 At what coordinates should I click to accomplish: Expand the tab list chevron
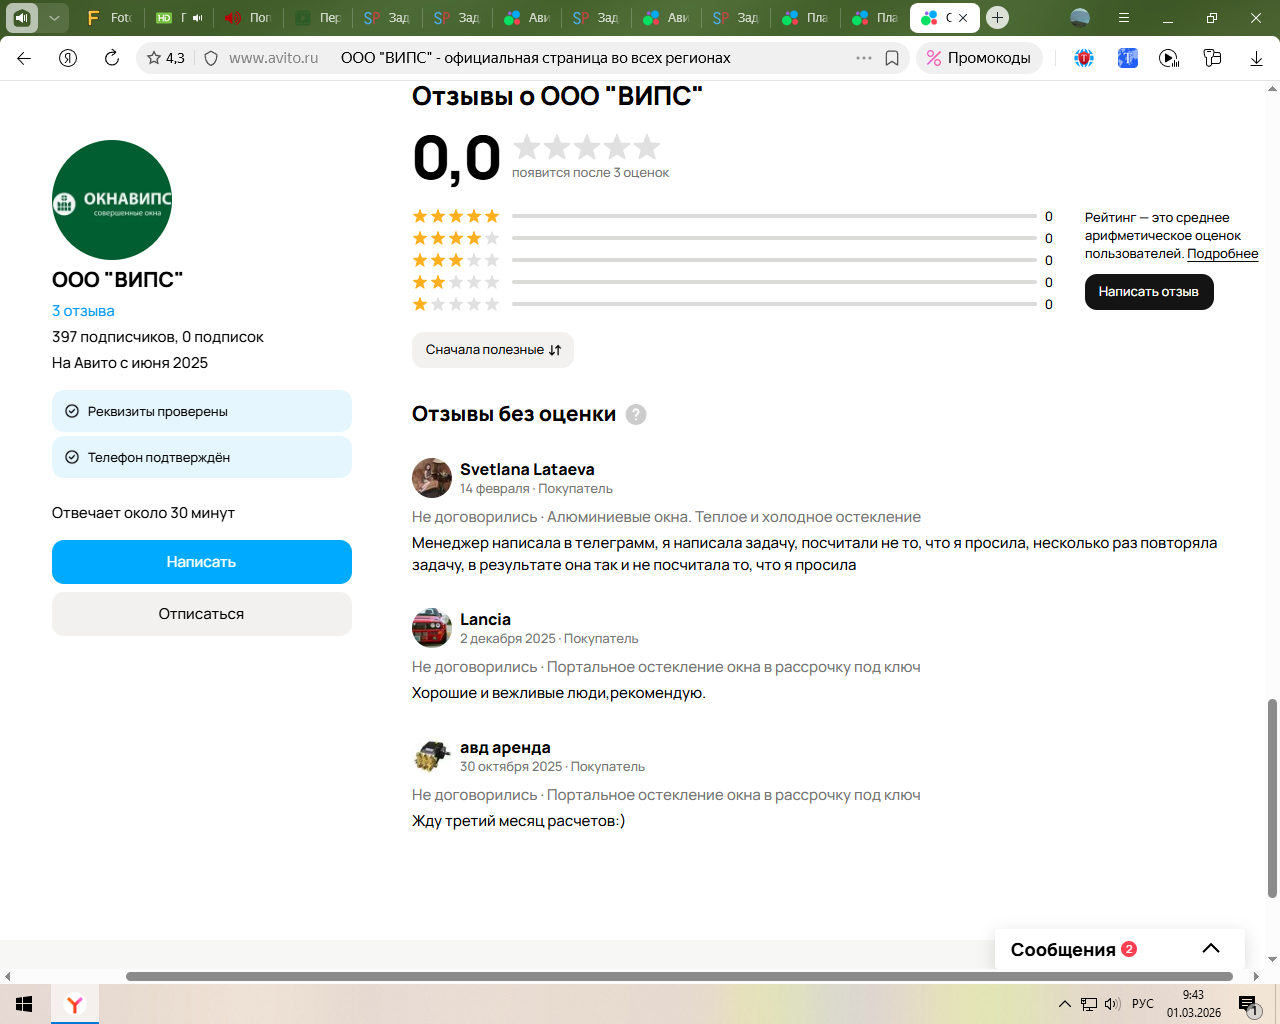click(54, 17)
